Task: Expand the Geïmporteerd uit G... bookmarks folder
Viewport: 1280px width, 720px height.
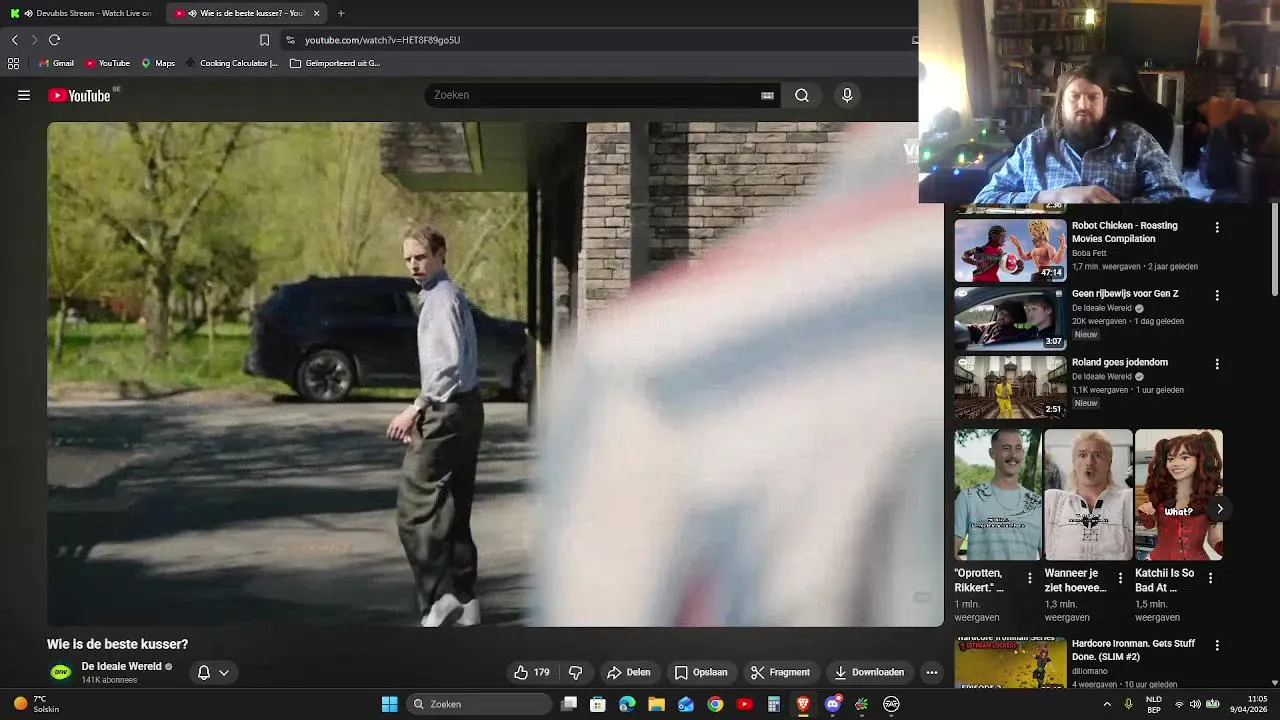Action: [x=335, y=63]
